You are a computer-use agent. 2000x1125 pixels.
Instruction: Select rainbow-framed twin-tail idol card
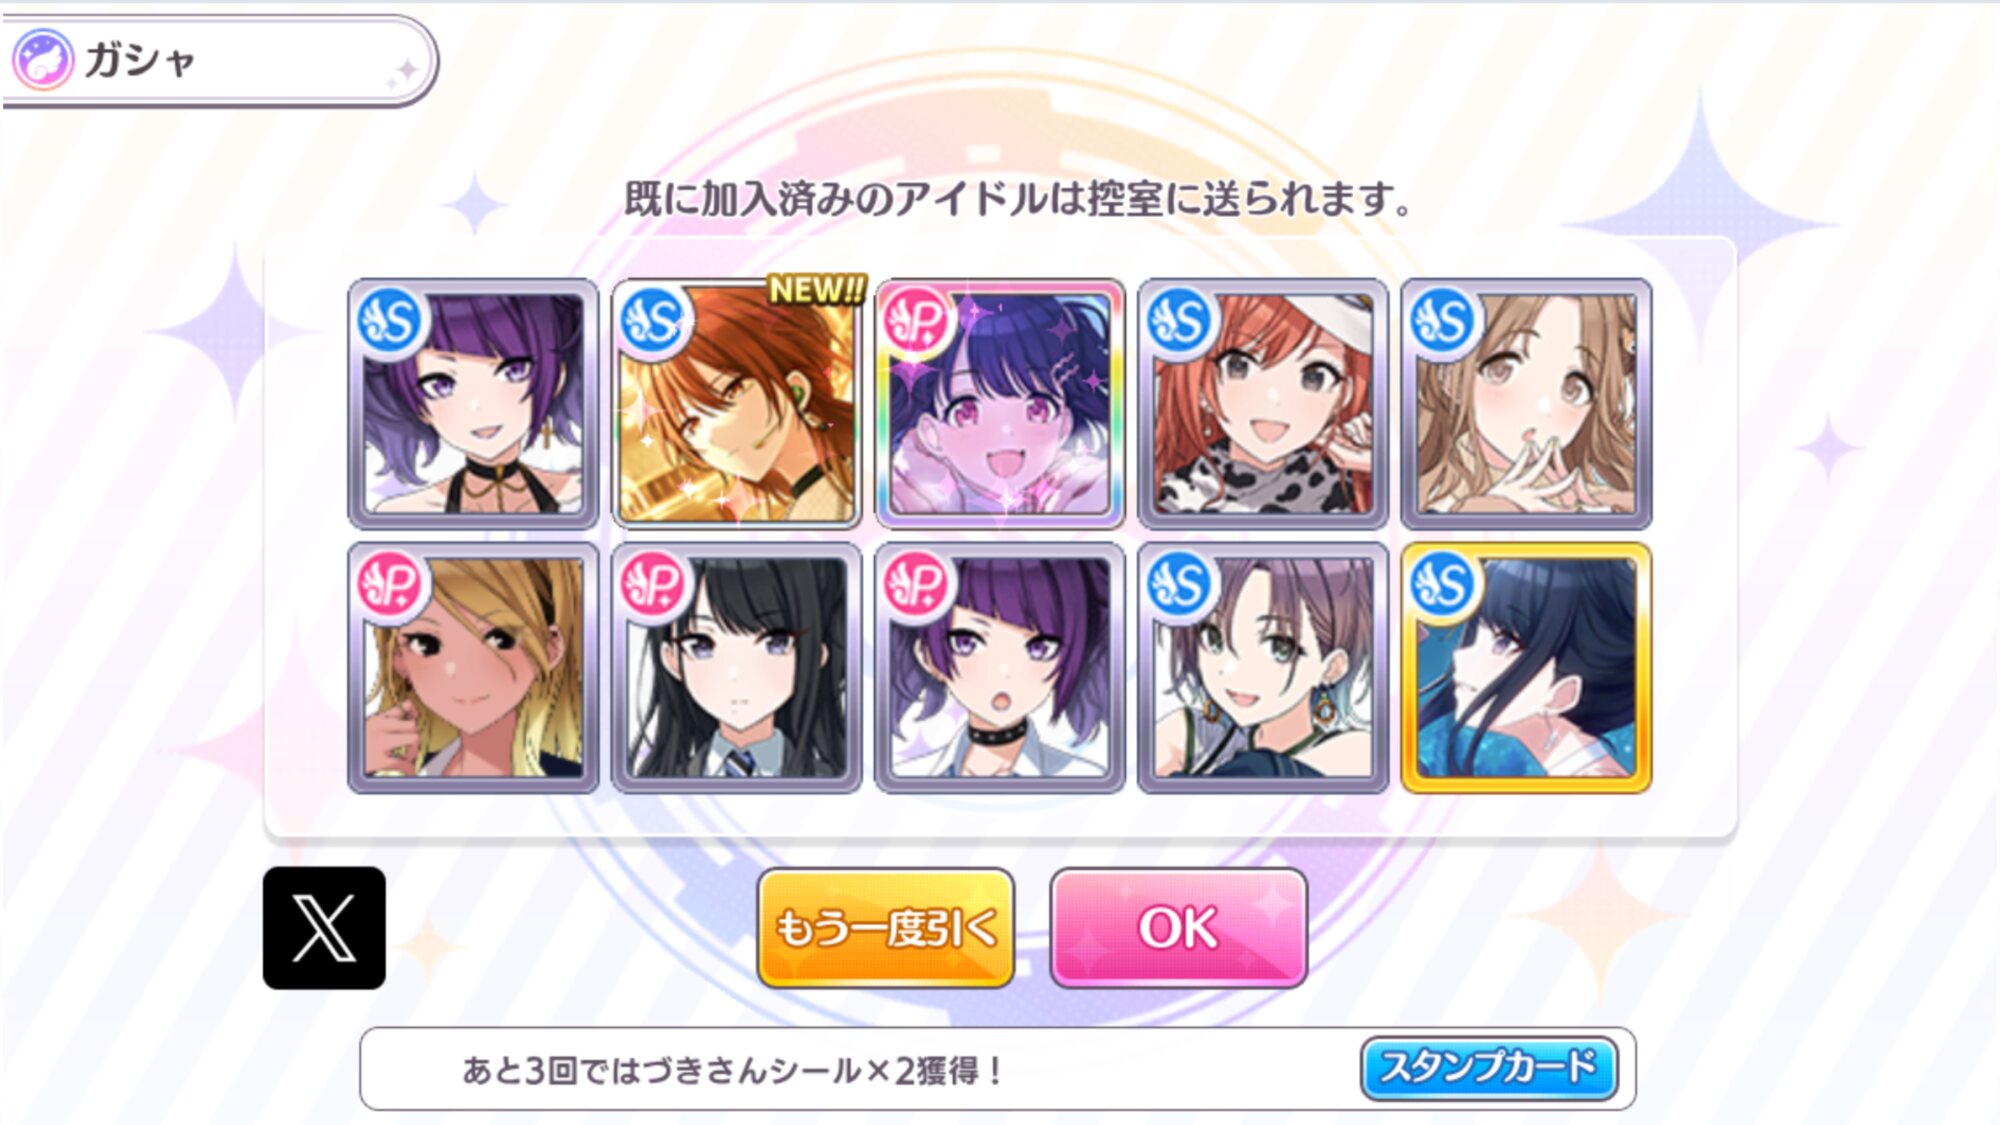click(x=1000, y=404)
